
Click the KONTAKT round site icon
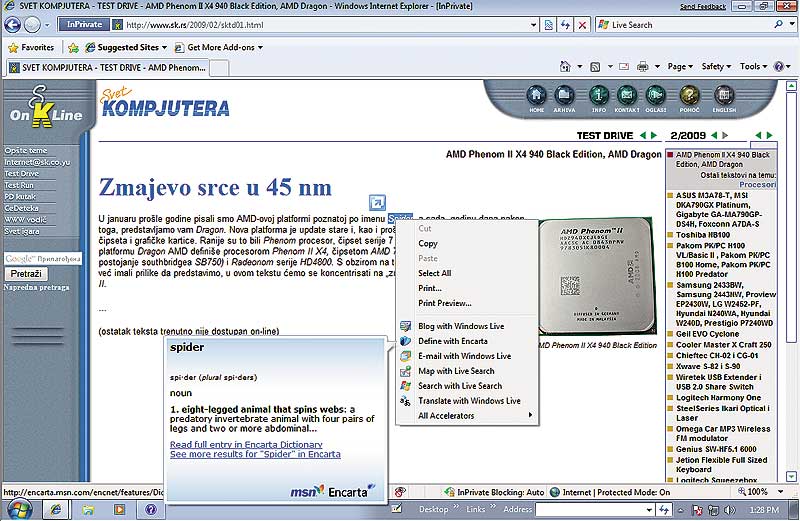pos(627,95)
